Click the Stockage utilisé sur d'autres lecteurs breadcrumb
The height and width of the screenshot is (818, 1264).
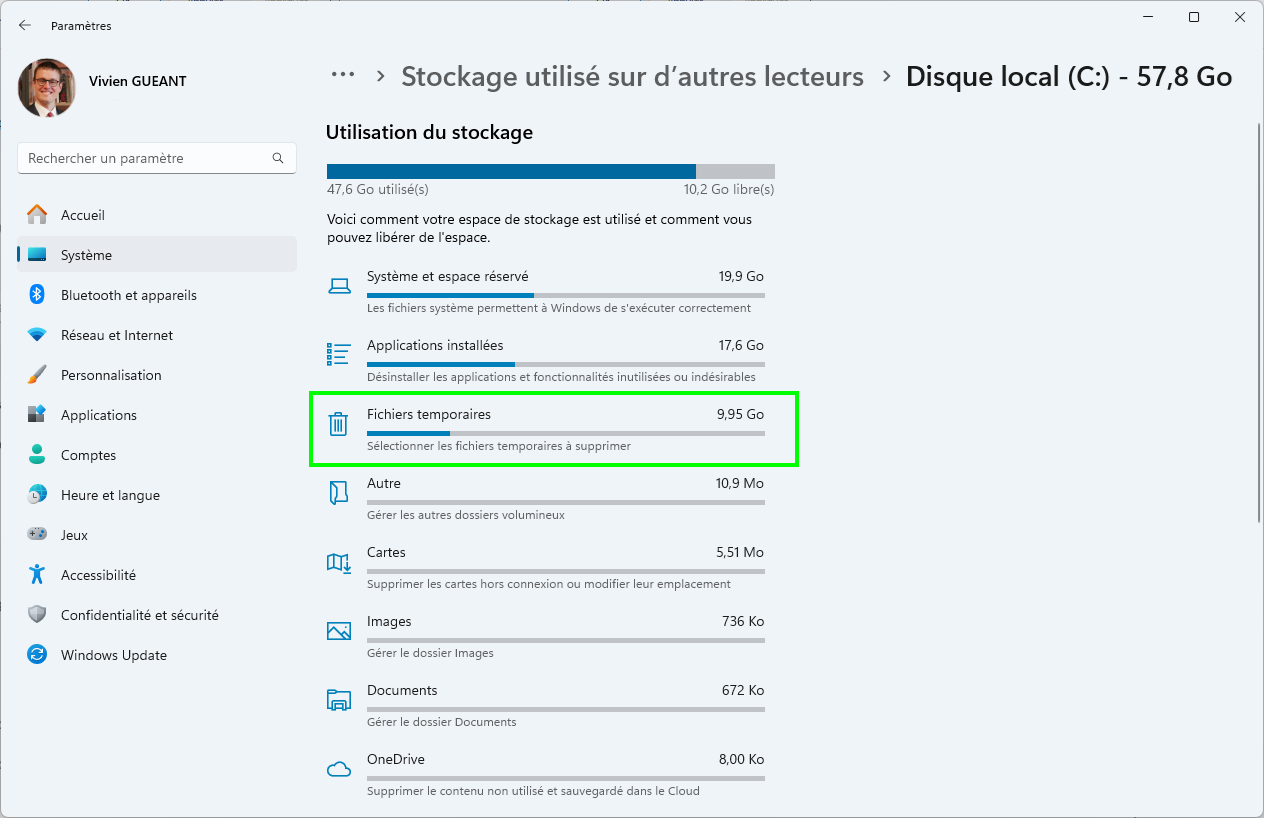coord(632,77)
